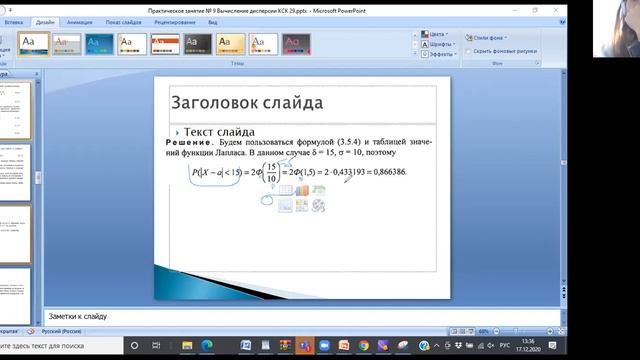Image resolution: width=640 pixels, height=360 pixels.
Task: Show hidden system tray icons
Action: pyautogui.click(x=436, y=346)
